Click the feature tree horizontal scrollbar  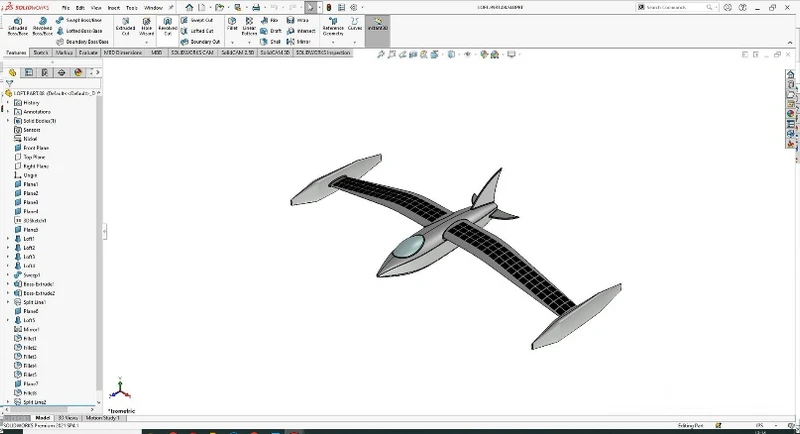(x=38, y=409)
